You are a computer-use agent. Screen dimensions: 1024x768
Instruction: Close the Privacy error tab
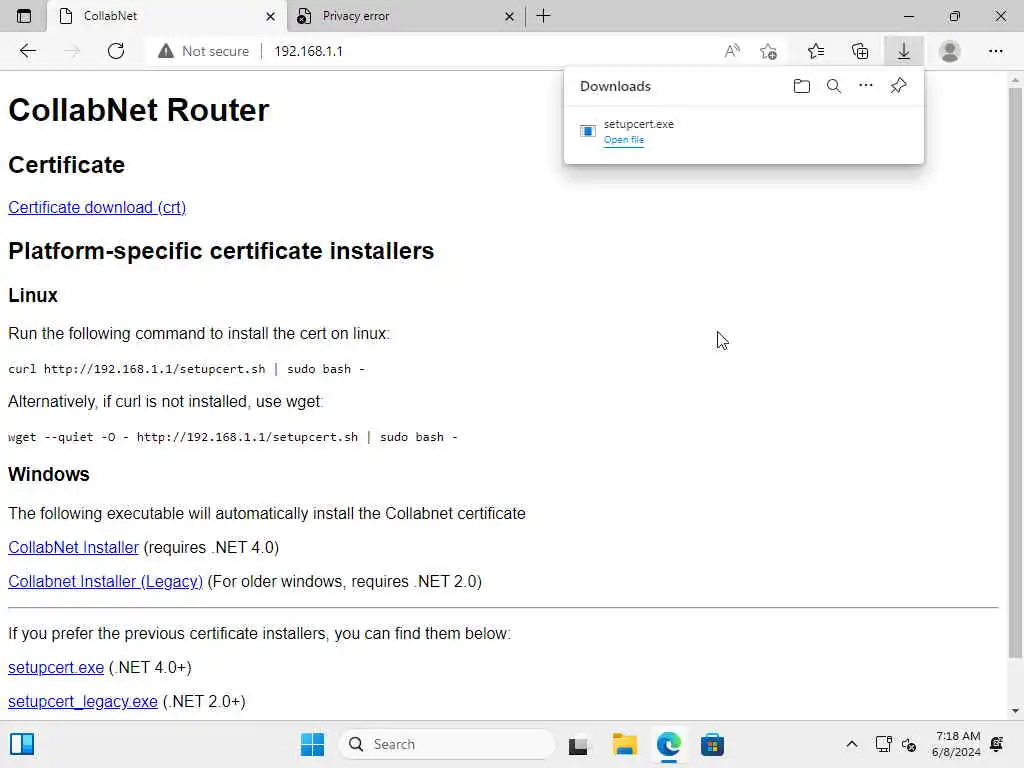pyautogui.click(x=509, y=16)
